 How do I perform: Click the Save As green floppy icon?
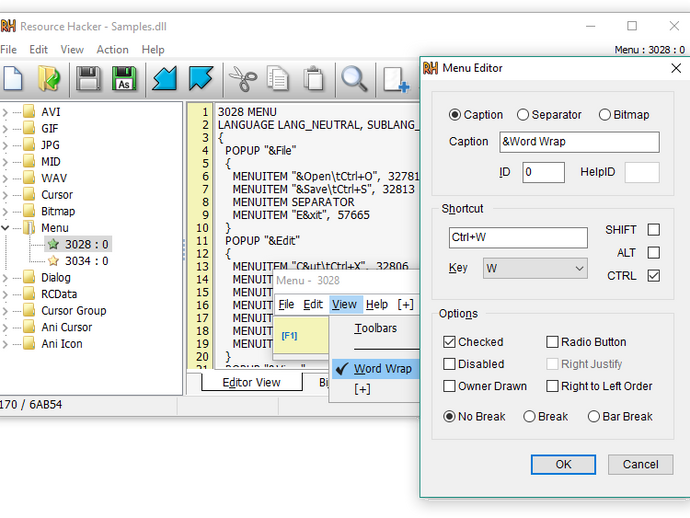[124, 79]
